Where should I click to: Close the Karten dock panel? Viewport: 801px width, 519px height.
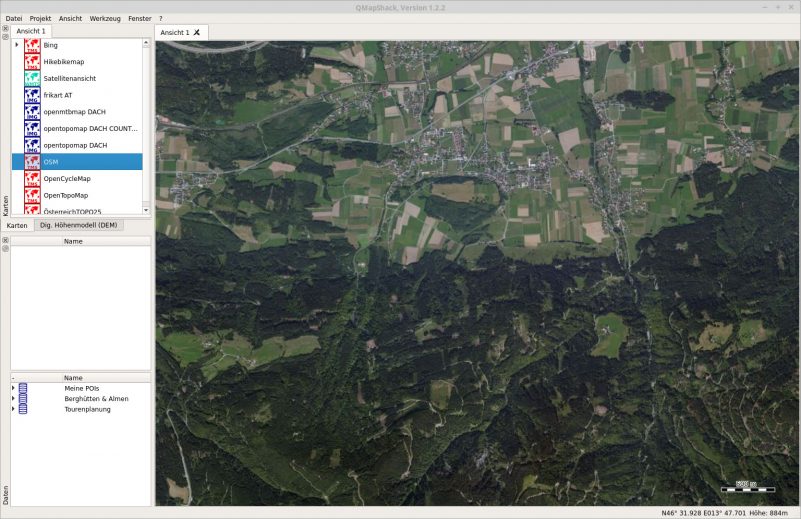click(5, 29)
